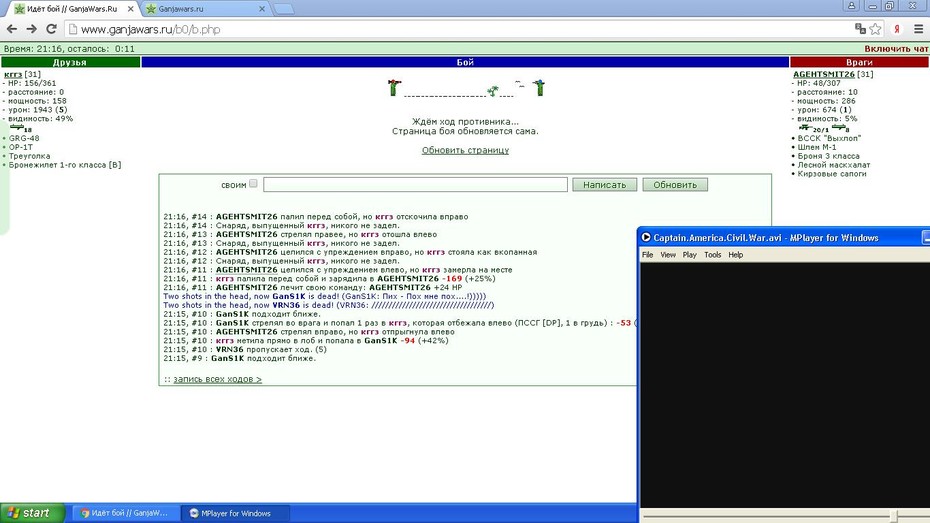930x523 pixels.
Task: Click the browser address bar URL
Action: (151, 29)
